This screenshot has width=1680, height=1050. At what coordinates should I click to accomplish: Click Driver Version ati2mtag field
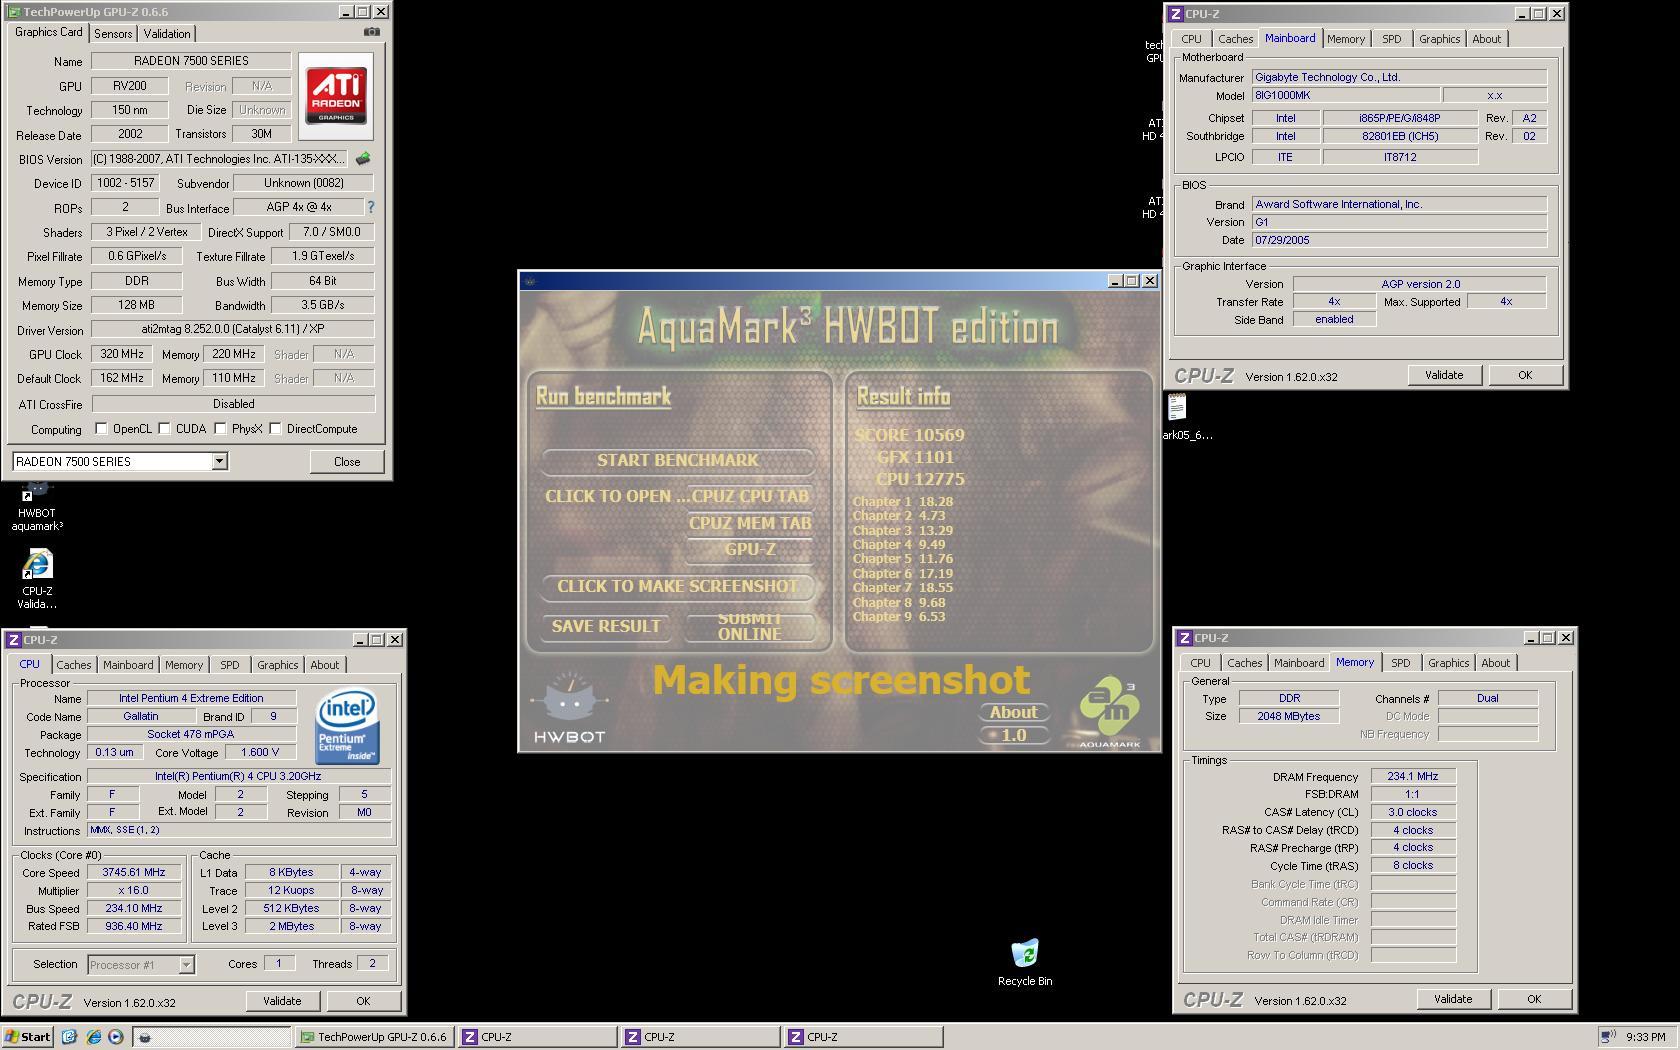[233, 329]
